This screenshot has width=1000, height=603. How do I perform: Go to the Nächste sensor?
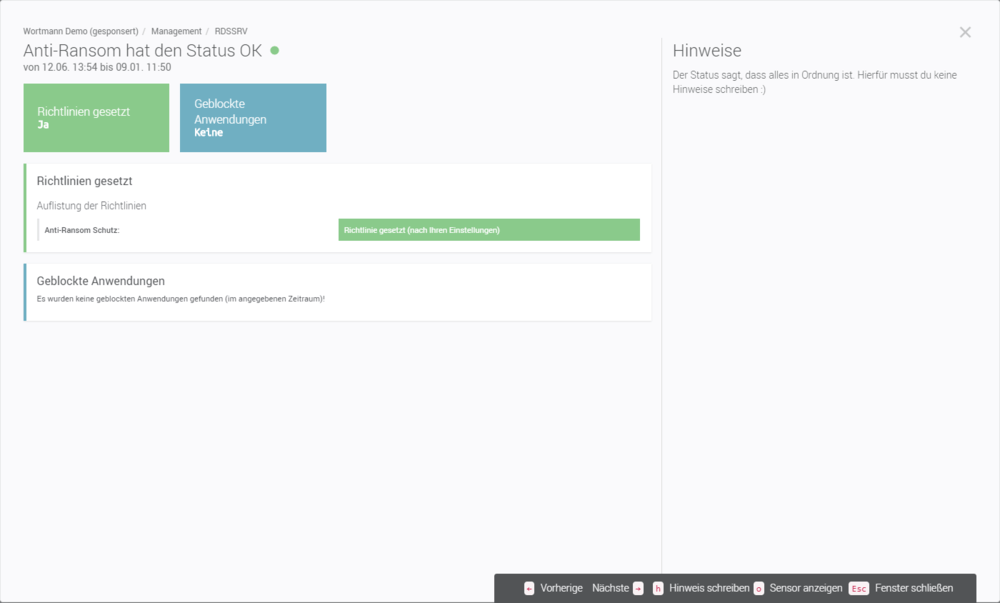point(610,588)
